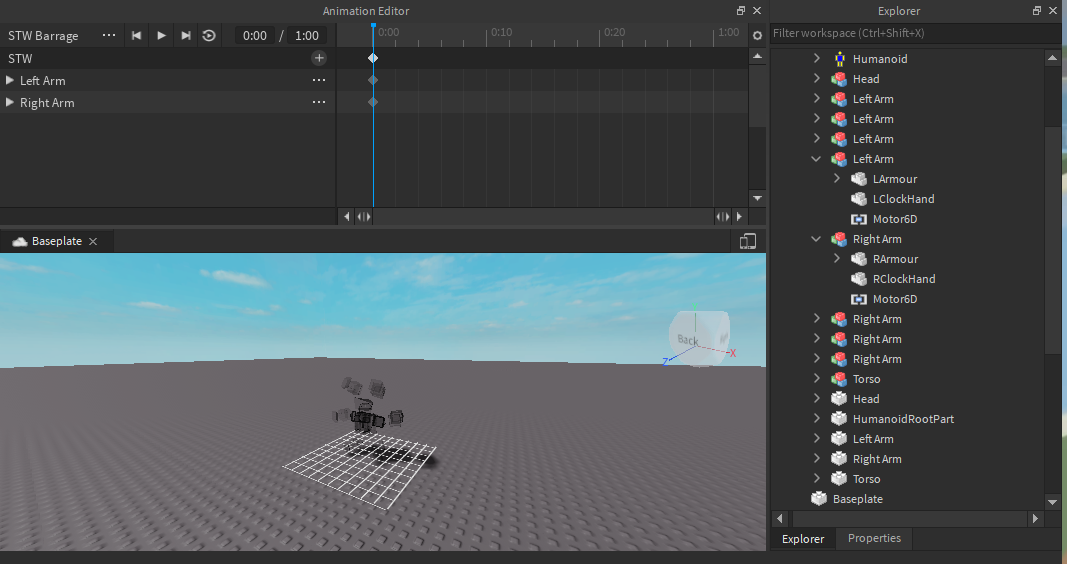Select LClockHand part in Explorer
Screen dimensions: 1067x564
click(903, 199)
